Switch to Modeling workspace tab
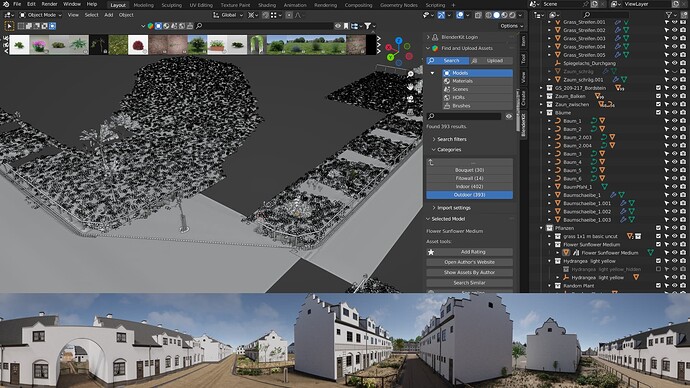 pyautogui.click(x=143, y=5)
